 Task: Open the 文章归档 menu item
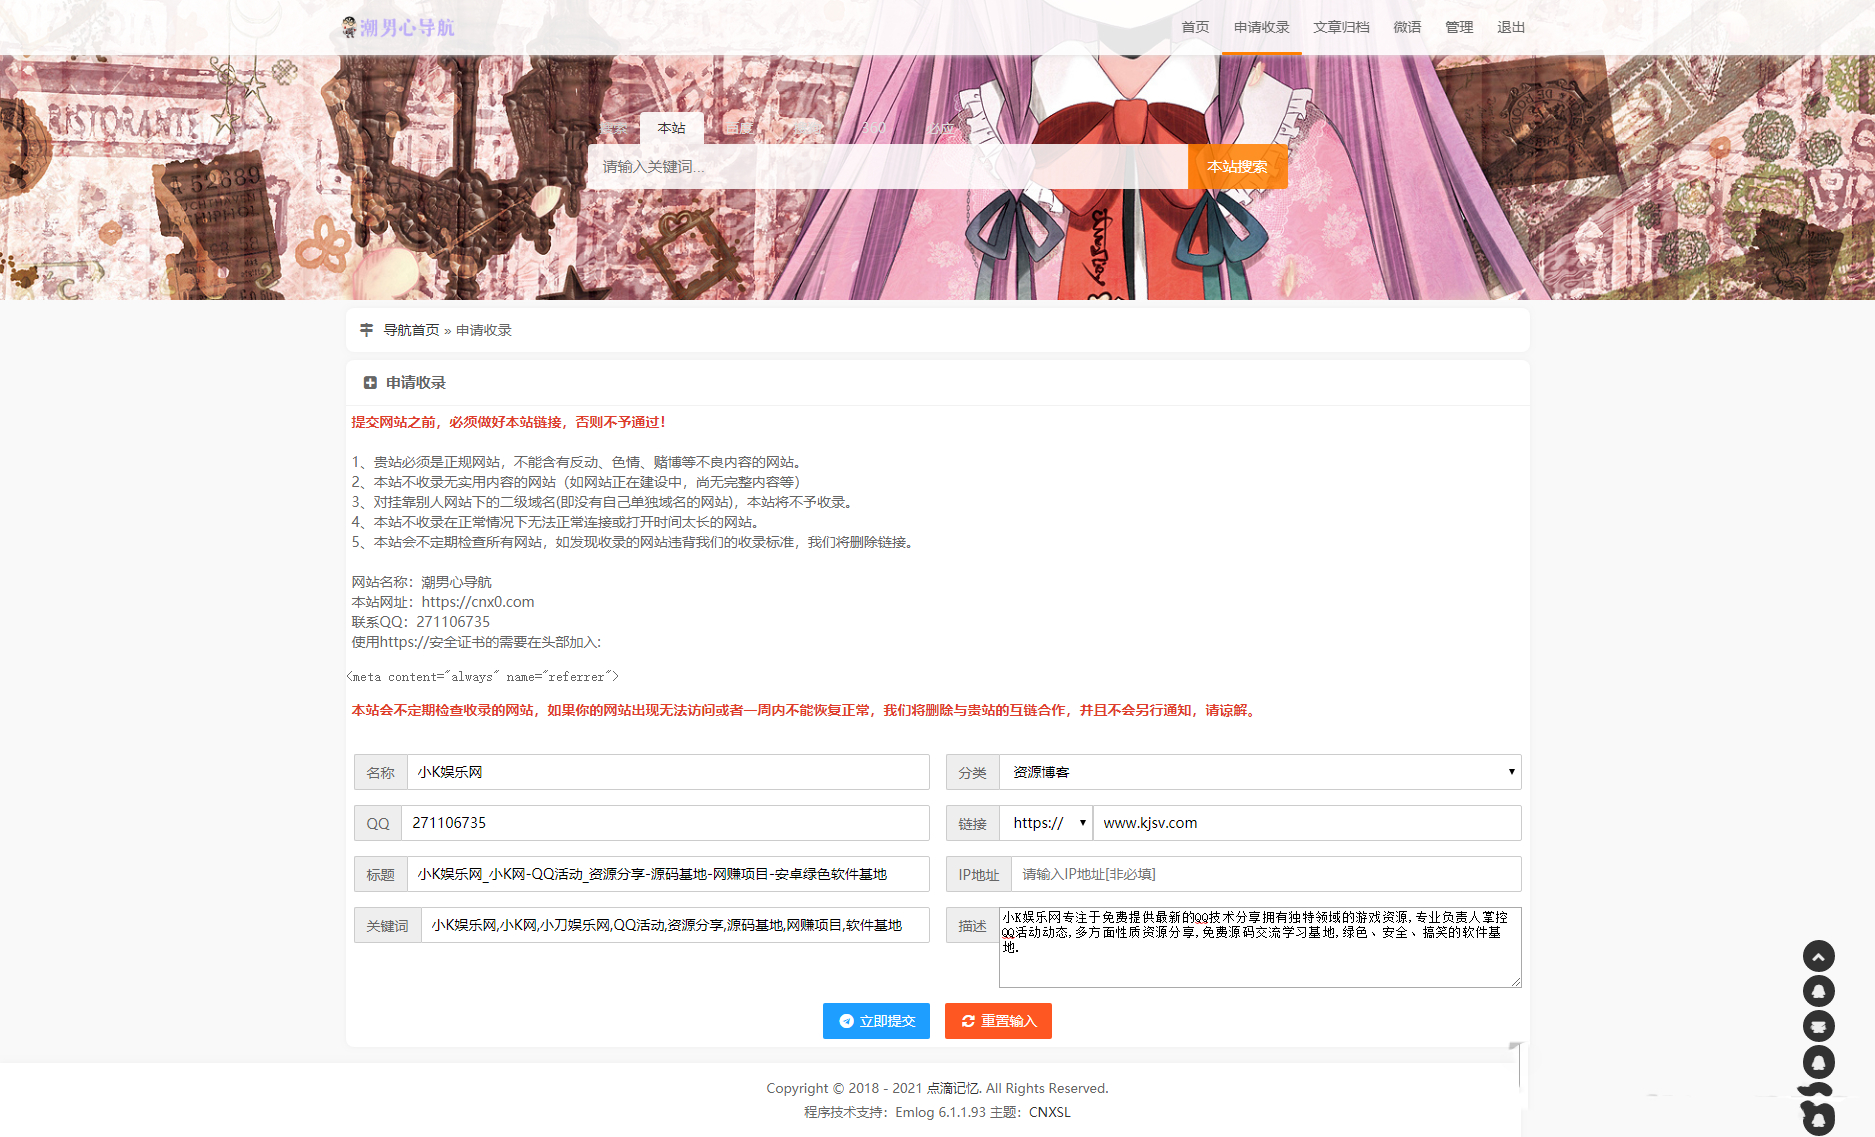coord(1341,27)
